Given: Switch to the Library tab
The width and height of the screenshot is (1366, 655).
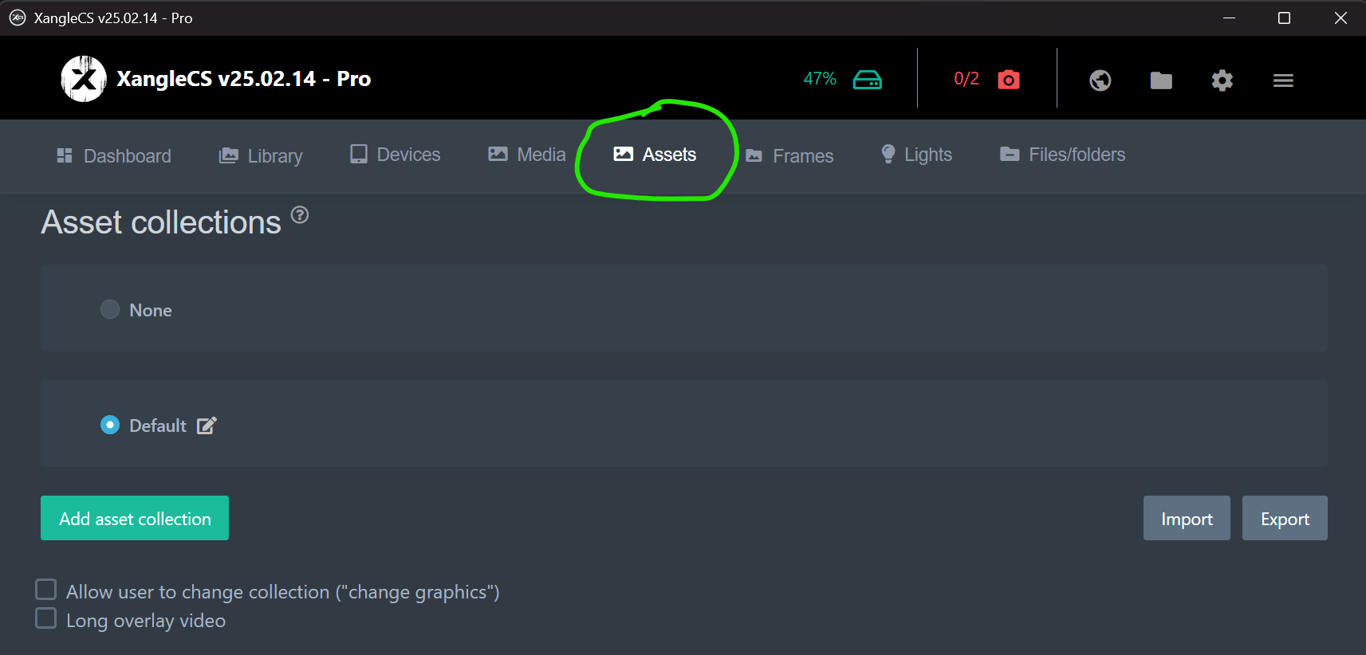Looking at the screenshot, I should click(261, 156).
